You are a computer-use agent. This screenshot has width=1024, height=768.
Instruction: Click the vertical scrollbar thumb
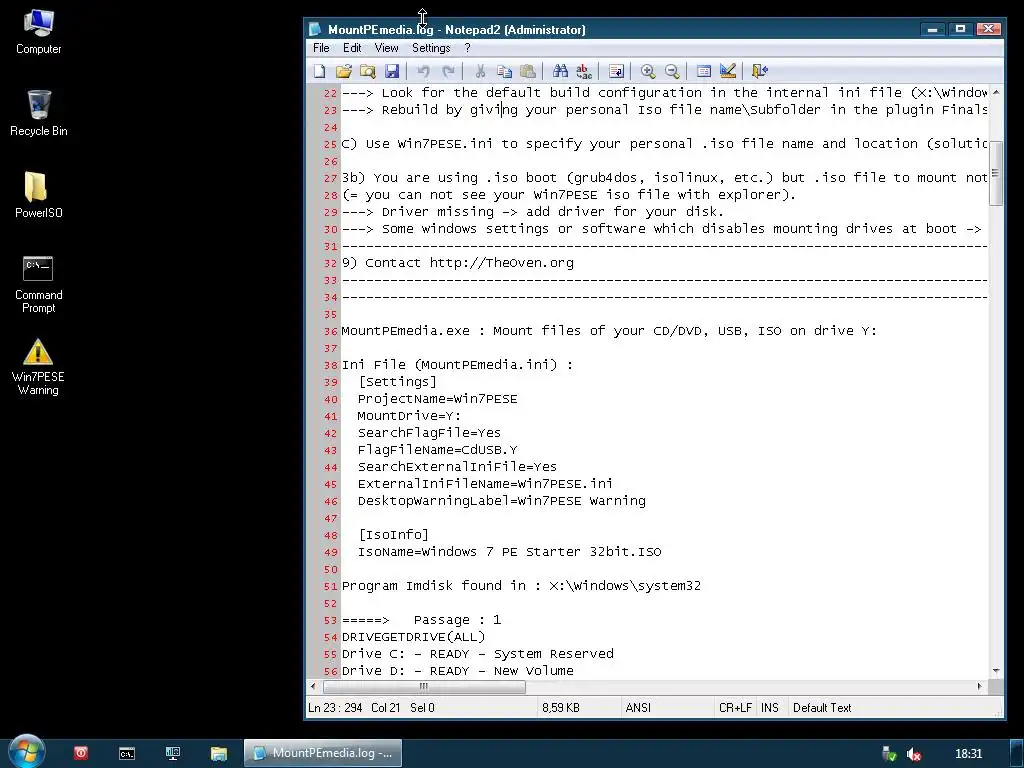tap(996, 173)
